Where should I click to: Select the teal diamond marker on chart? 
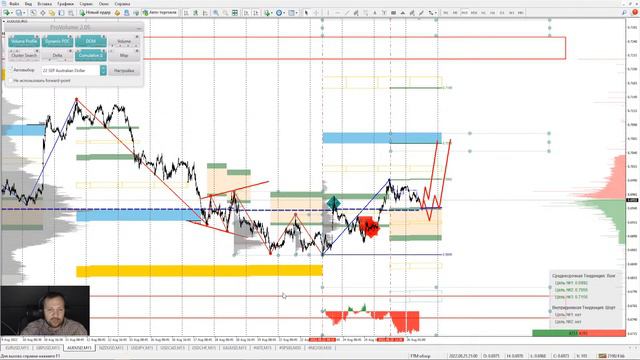pos(333,202)
